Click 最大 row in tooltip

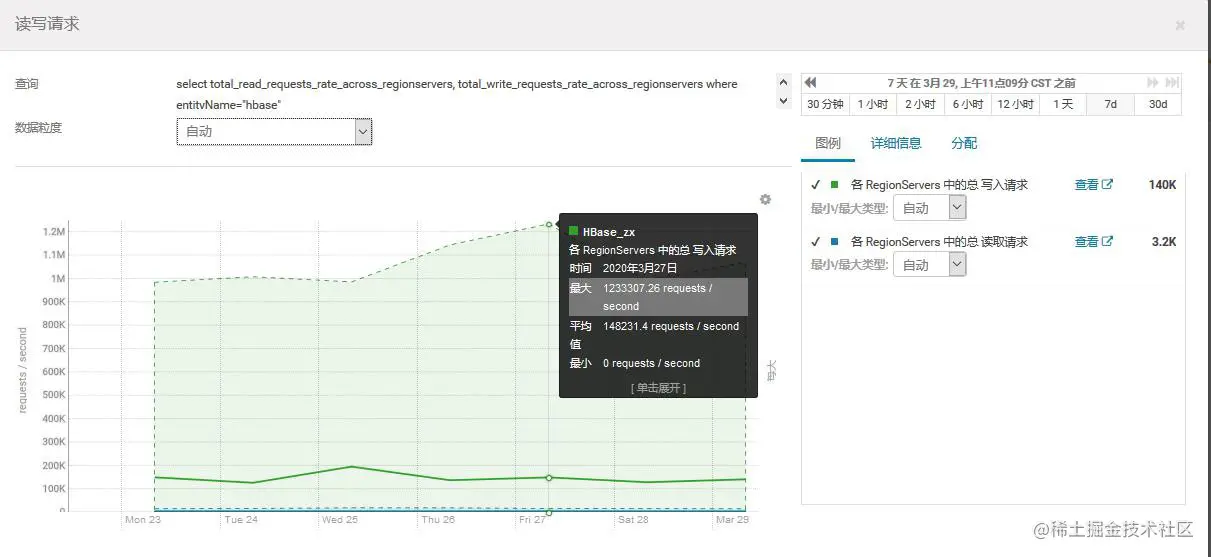(658, 297)
